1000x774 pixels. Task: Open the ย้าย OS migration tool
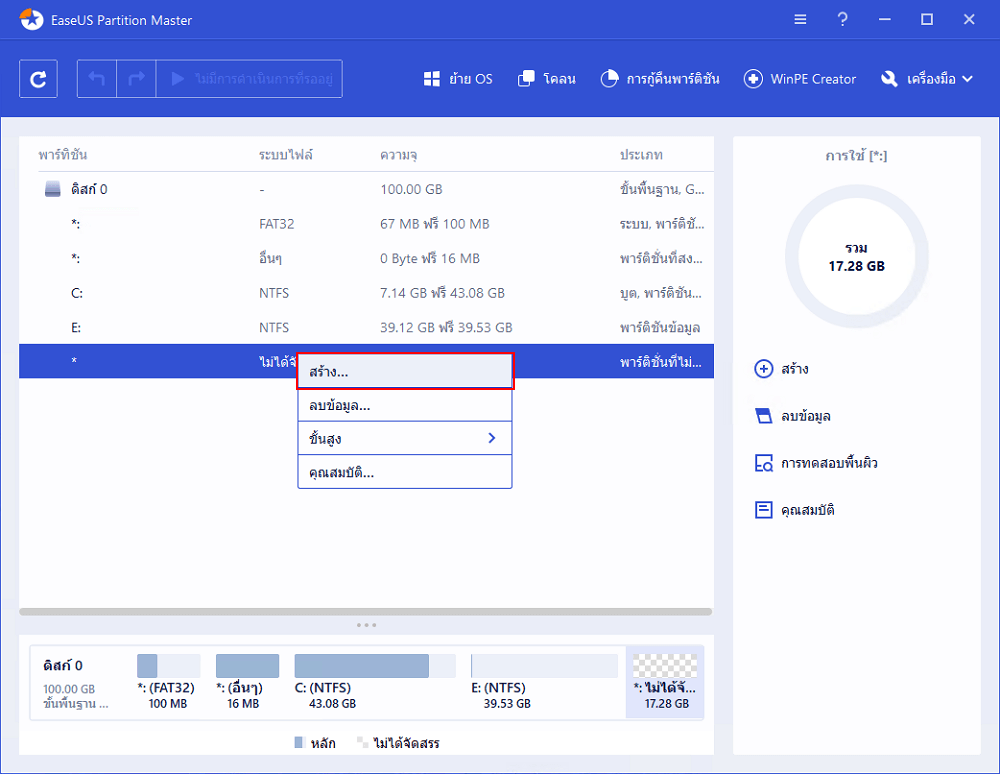(x=458, y=79)
